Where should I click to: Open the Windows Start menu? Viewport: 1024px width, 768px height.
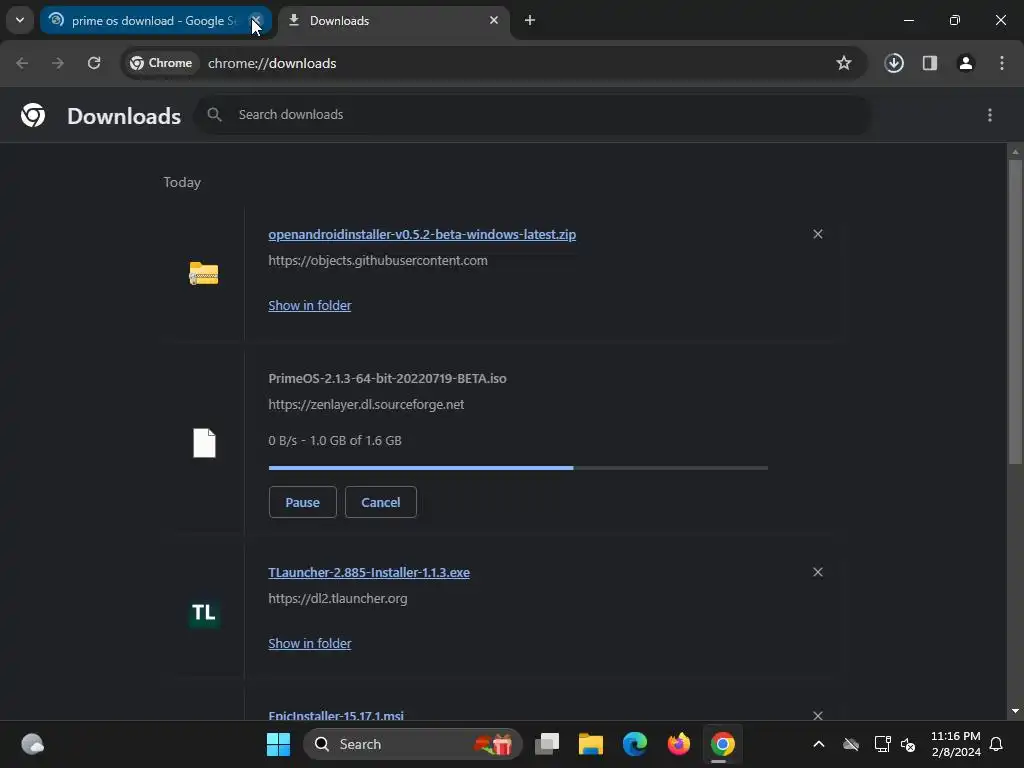click(x=278, y=744)
